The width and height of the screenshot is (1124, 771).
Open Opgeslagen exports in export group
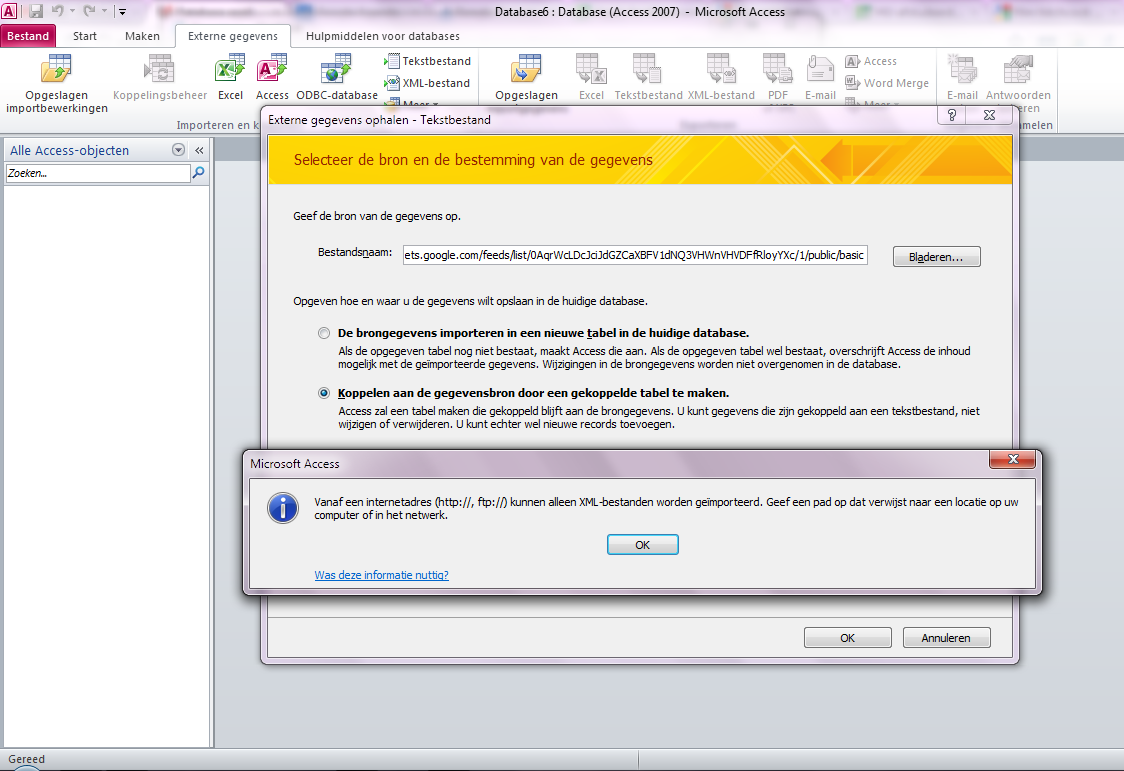tap(526, 77)
